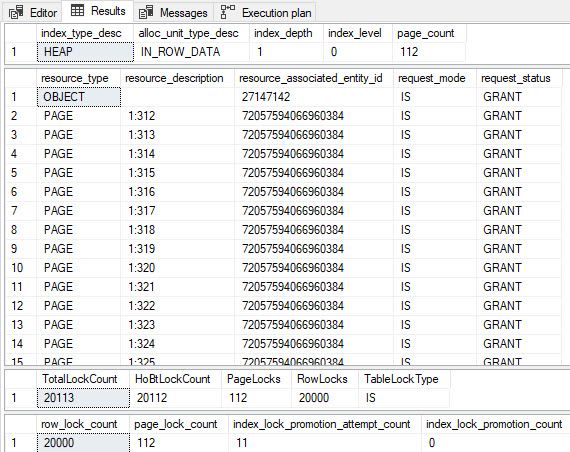
Task: Click the index_lock_promotion_count column header
Action: tap(495, 424)
